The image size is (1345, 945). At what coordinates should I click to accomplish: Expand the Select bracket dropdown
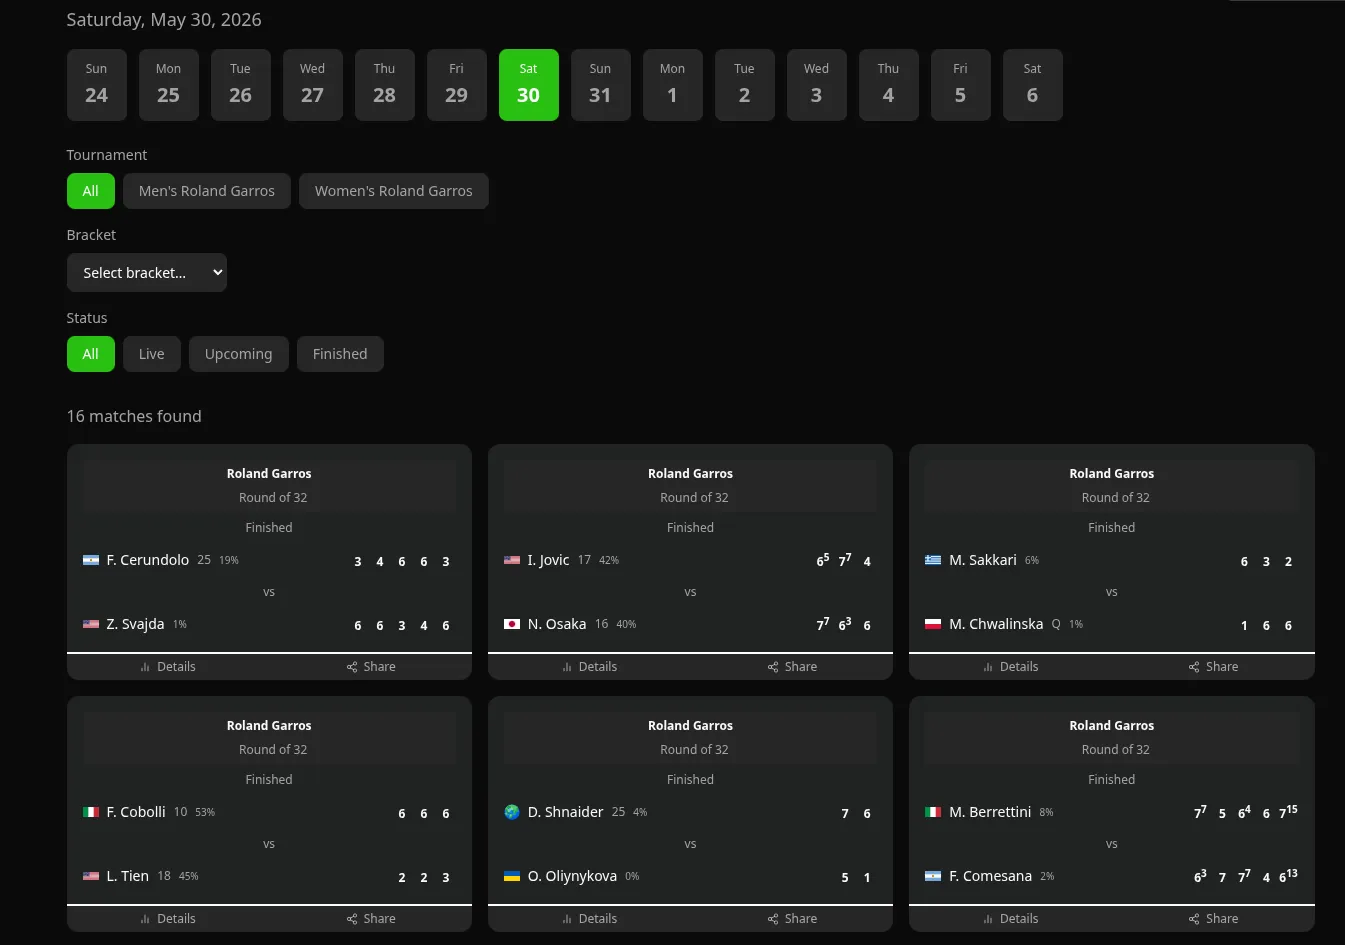pyautogui.click(x=147, y=273)
